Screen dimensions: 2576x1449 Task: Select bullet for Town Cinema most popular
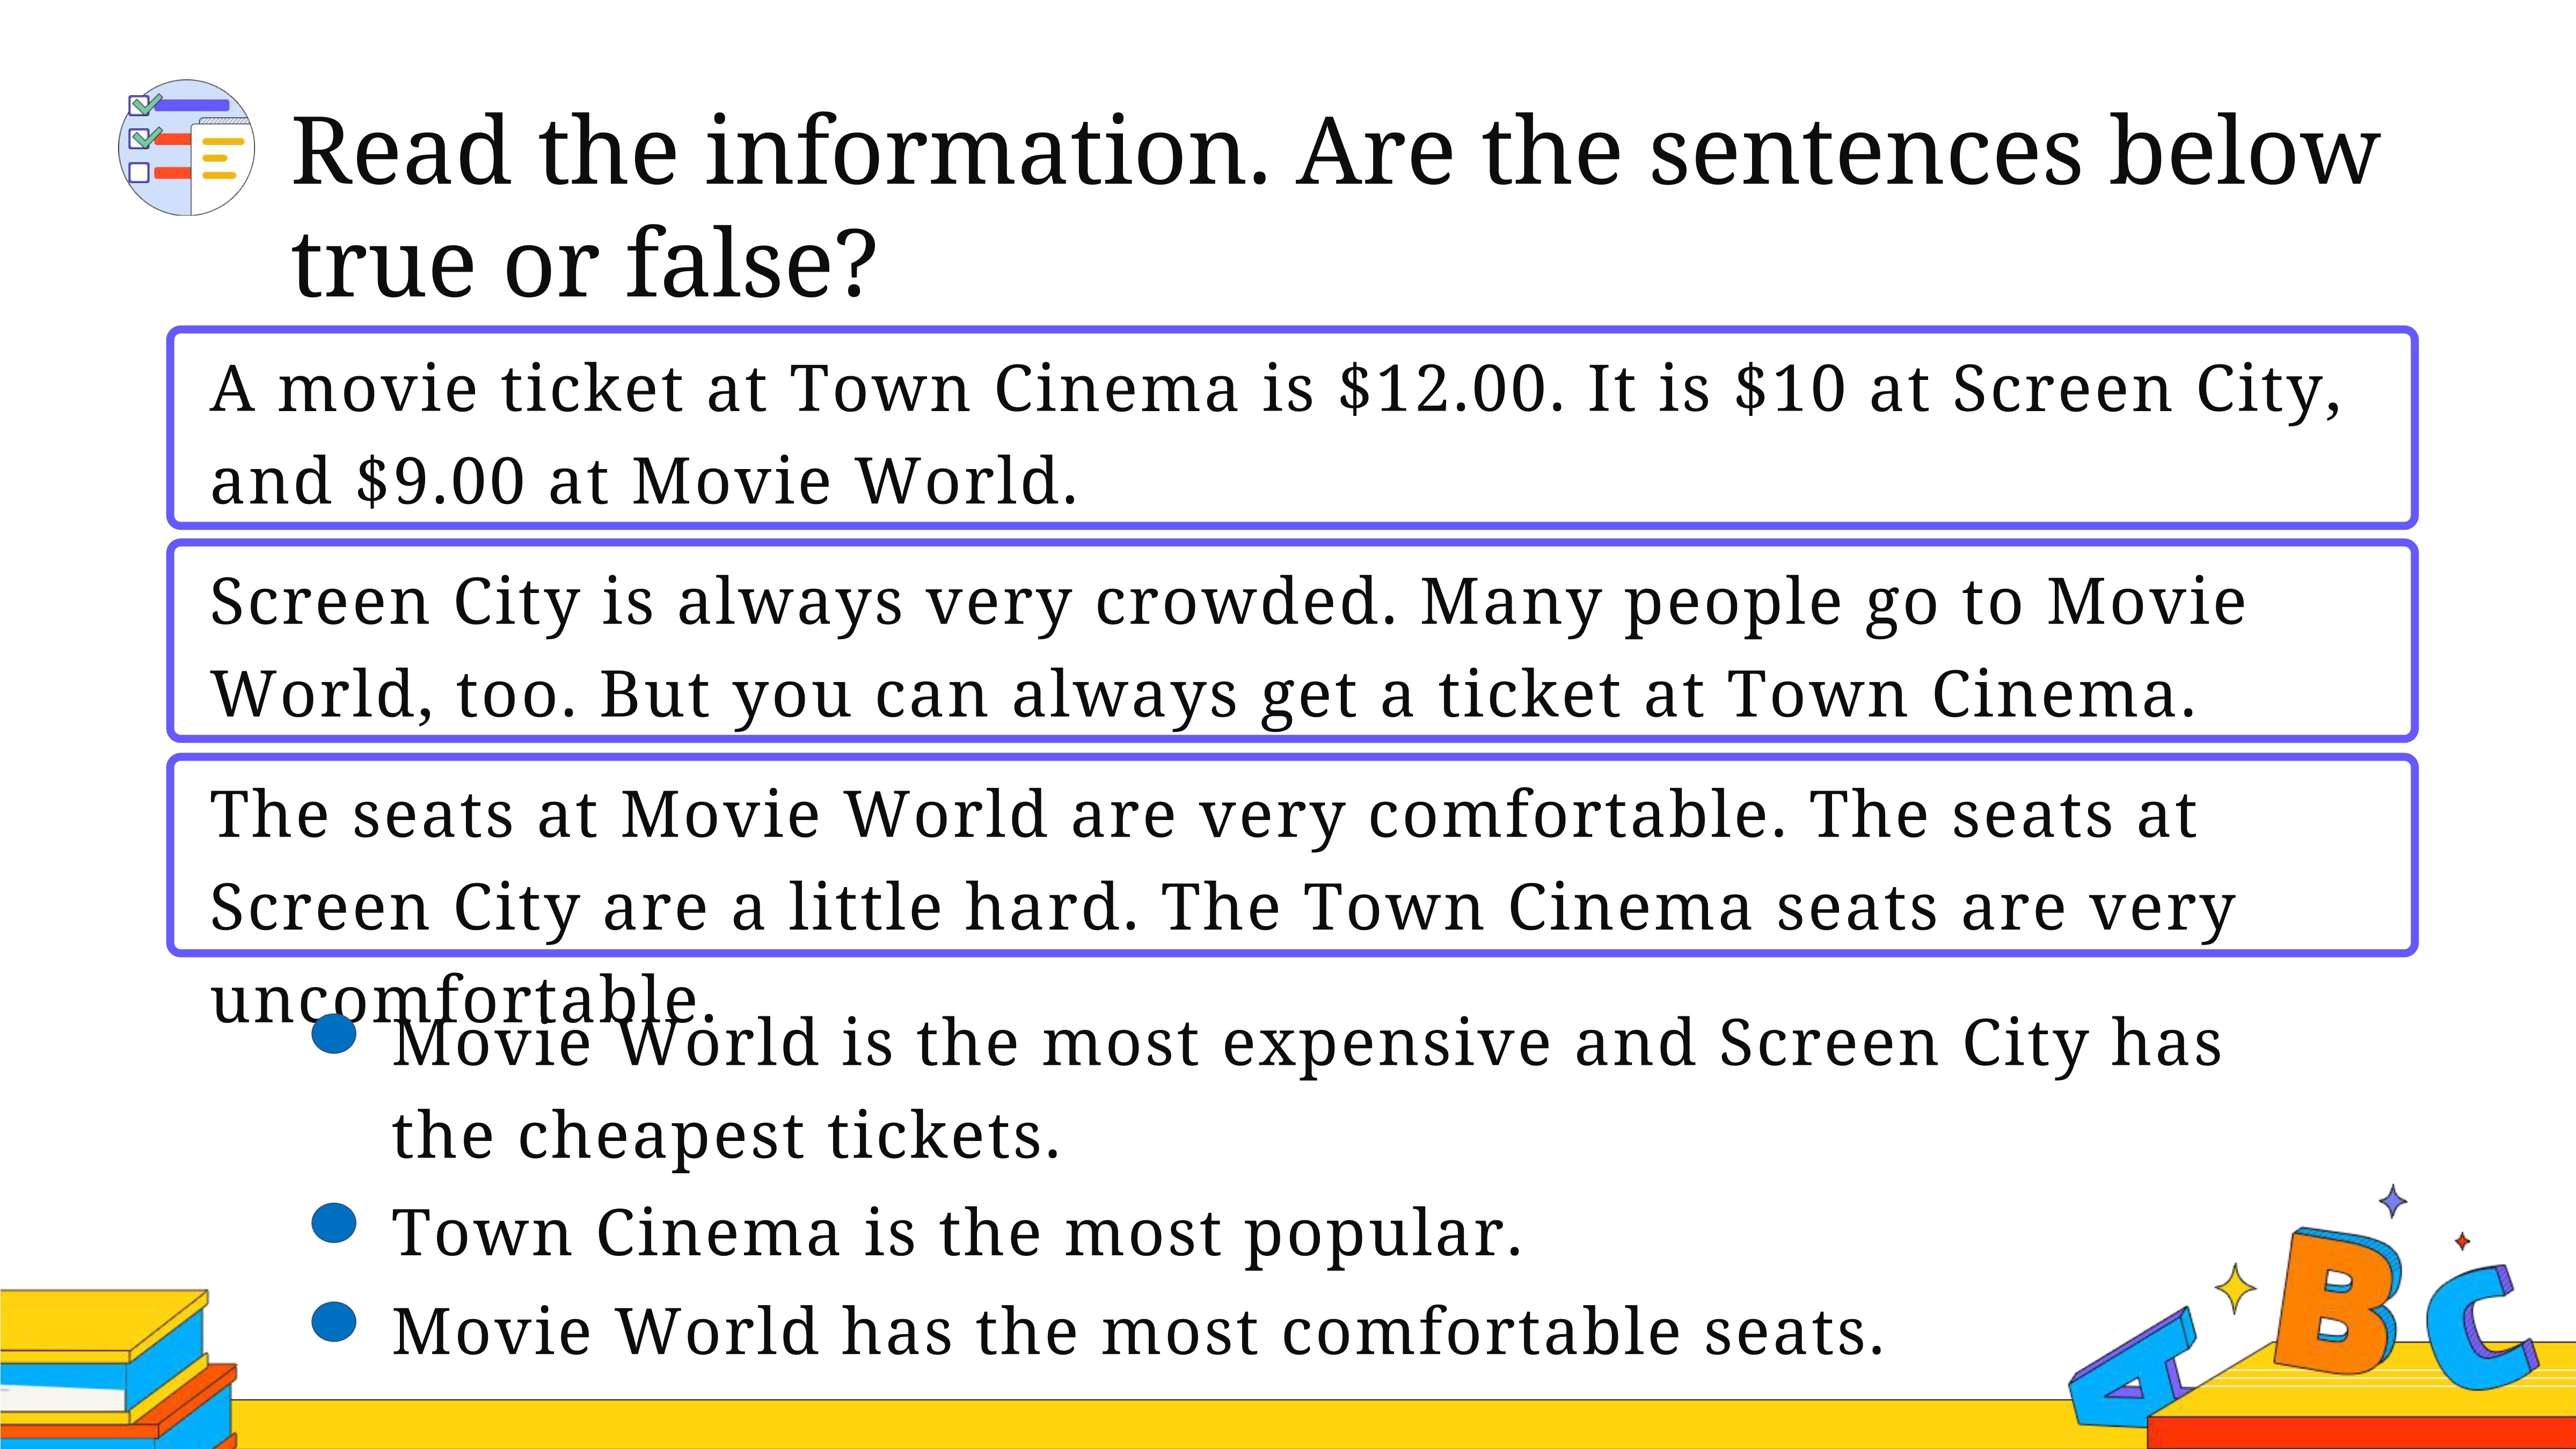(x=334, y=1223)
